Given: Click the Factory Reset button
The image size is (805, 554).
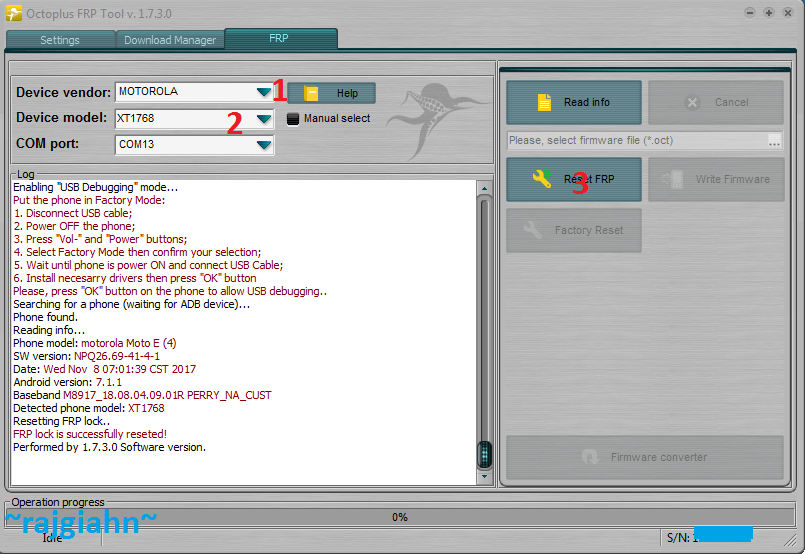Looking at the screenshot, I should (x=573, y=230).
